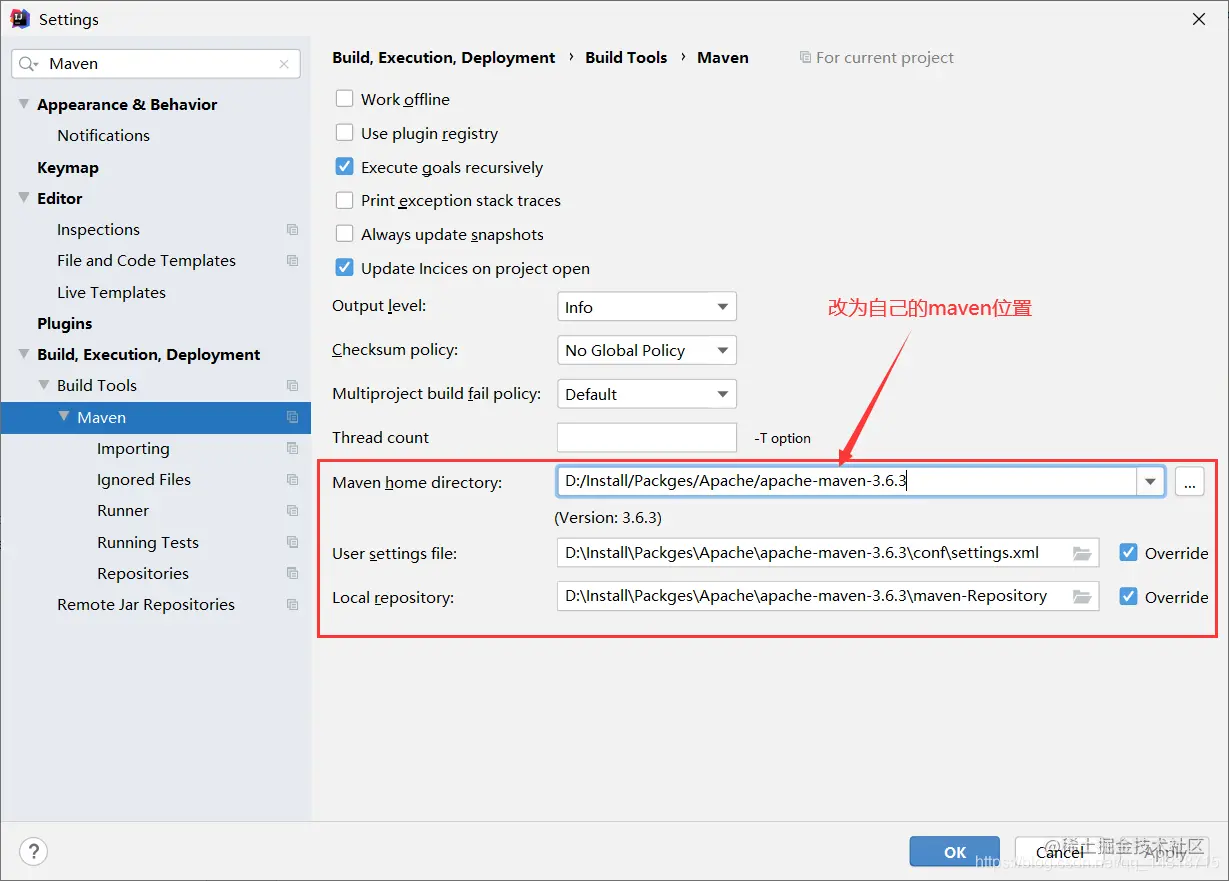Open the Checksum policy dropdown
This screenshot has height=881, width=1229.
(x=647, y=350)
